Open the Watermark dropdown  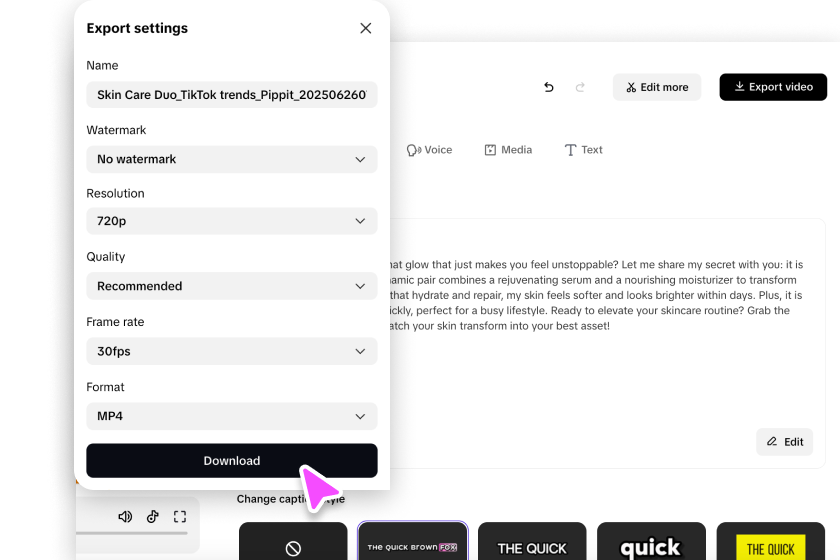click(x=232, y=159)
